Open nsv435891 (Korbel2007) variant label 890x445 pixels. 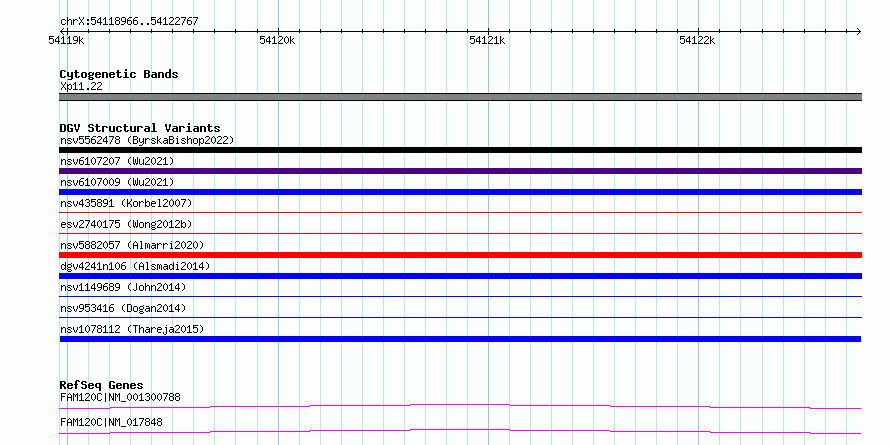(x=126, y=203)
